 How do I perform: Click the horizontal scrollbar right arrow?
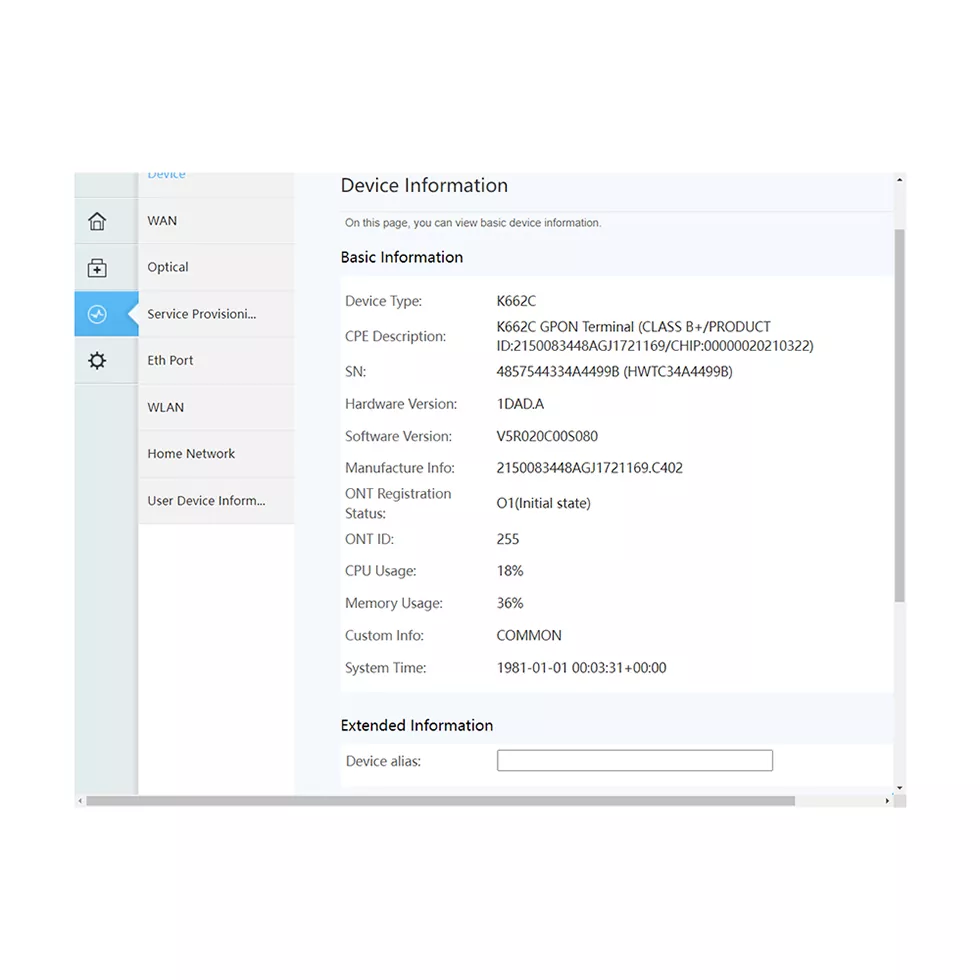pyautogui.click(x=887, y=801)
